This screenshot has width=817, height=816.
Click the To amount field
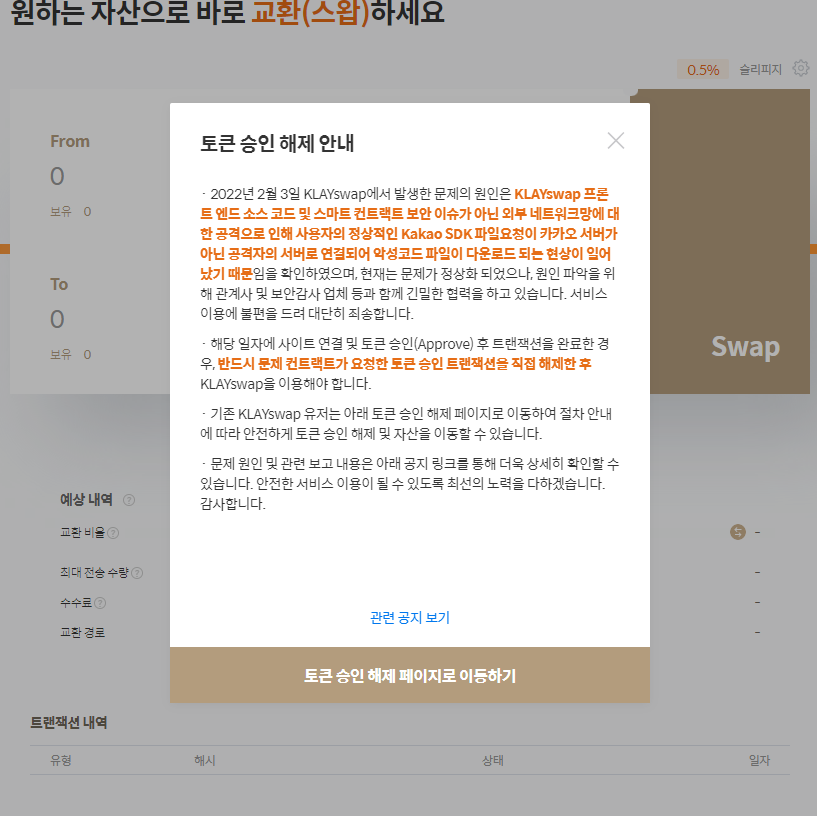(x=57, y=319)
